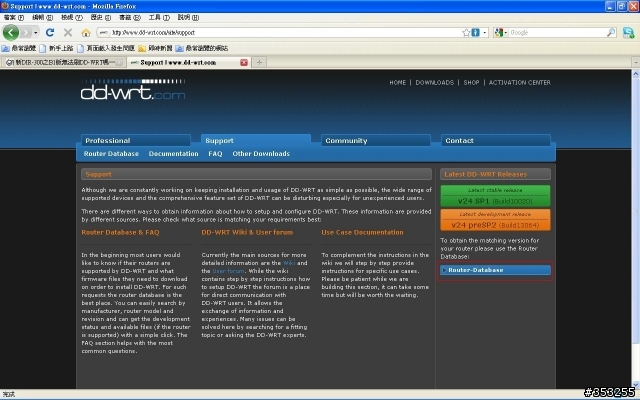Click the blue feed icon in address bar
The width and height of the screenshot is (640, 400).
[476, 32]
